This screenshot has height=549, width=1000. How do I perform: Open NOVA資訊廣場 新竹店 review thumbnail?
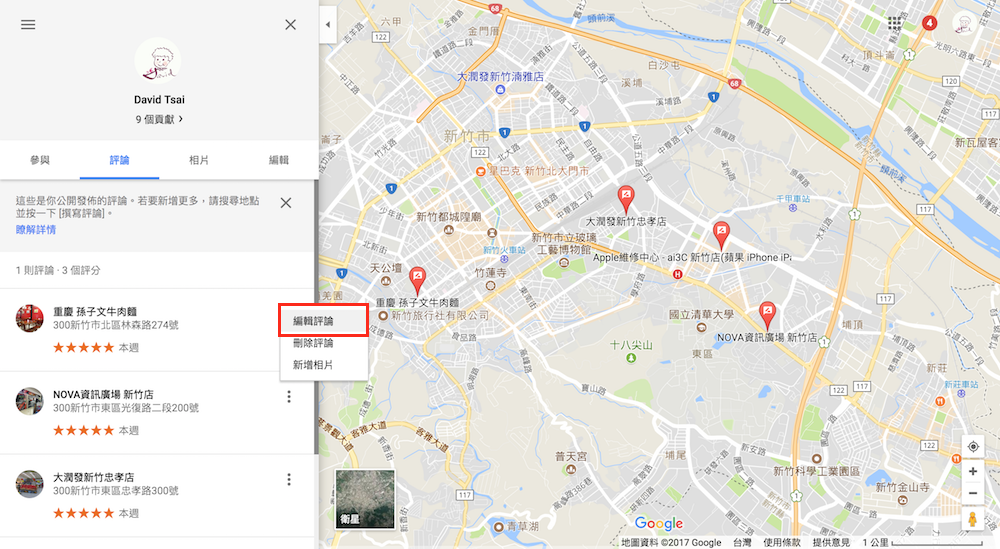[29, 401]
